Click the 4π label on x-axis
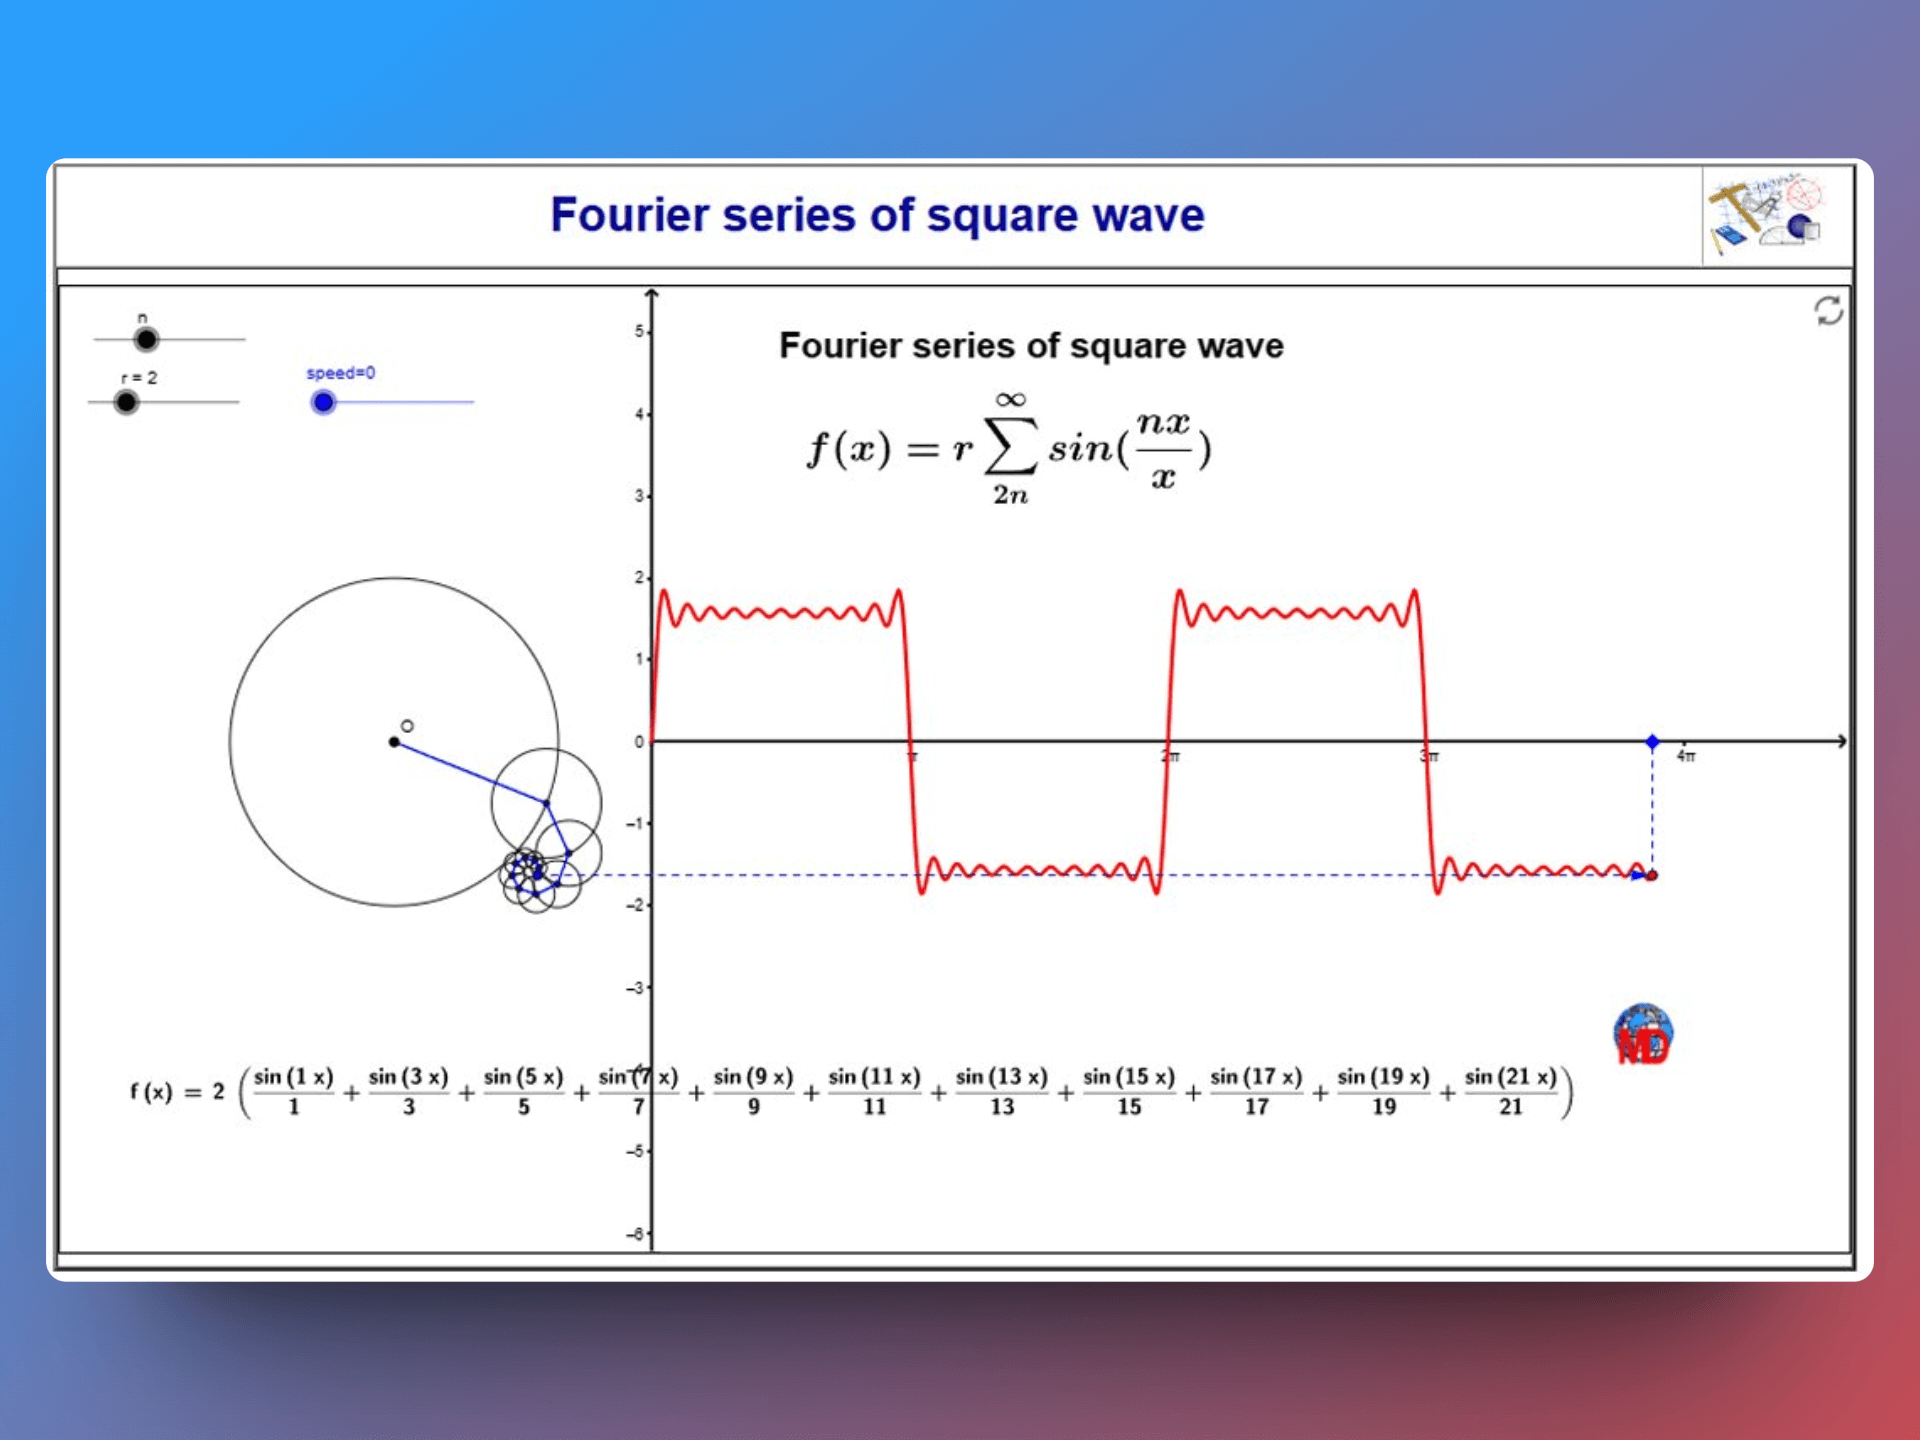This screenshot has width=1920, height=1440. 1686,756
